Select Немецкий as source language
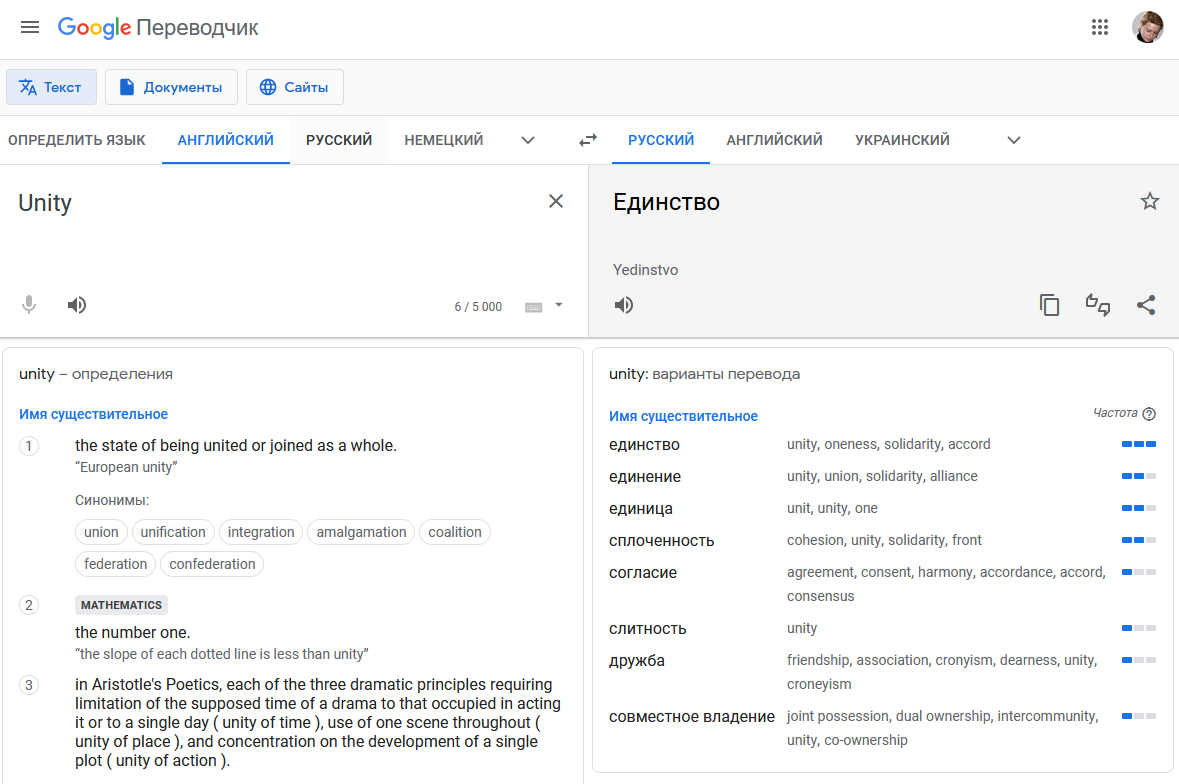The width and height of the screenshot is (1179, 784). 444,140
